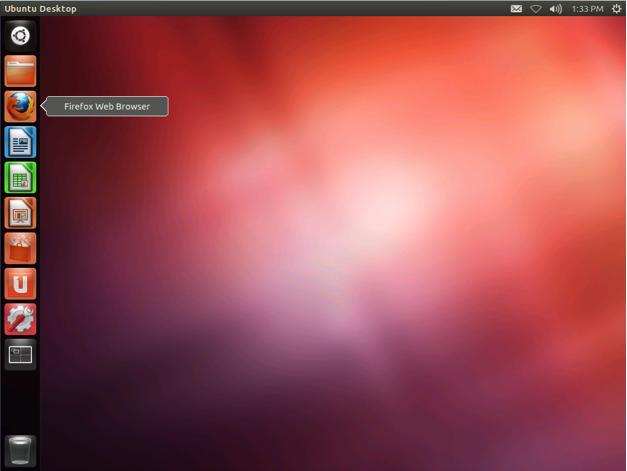627x471 pixels.
Task: Open the messaging envelope indicator
Action: click(x=516, y=8)
